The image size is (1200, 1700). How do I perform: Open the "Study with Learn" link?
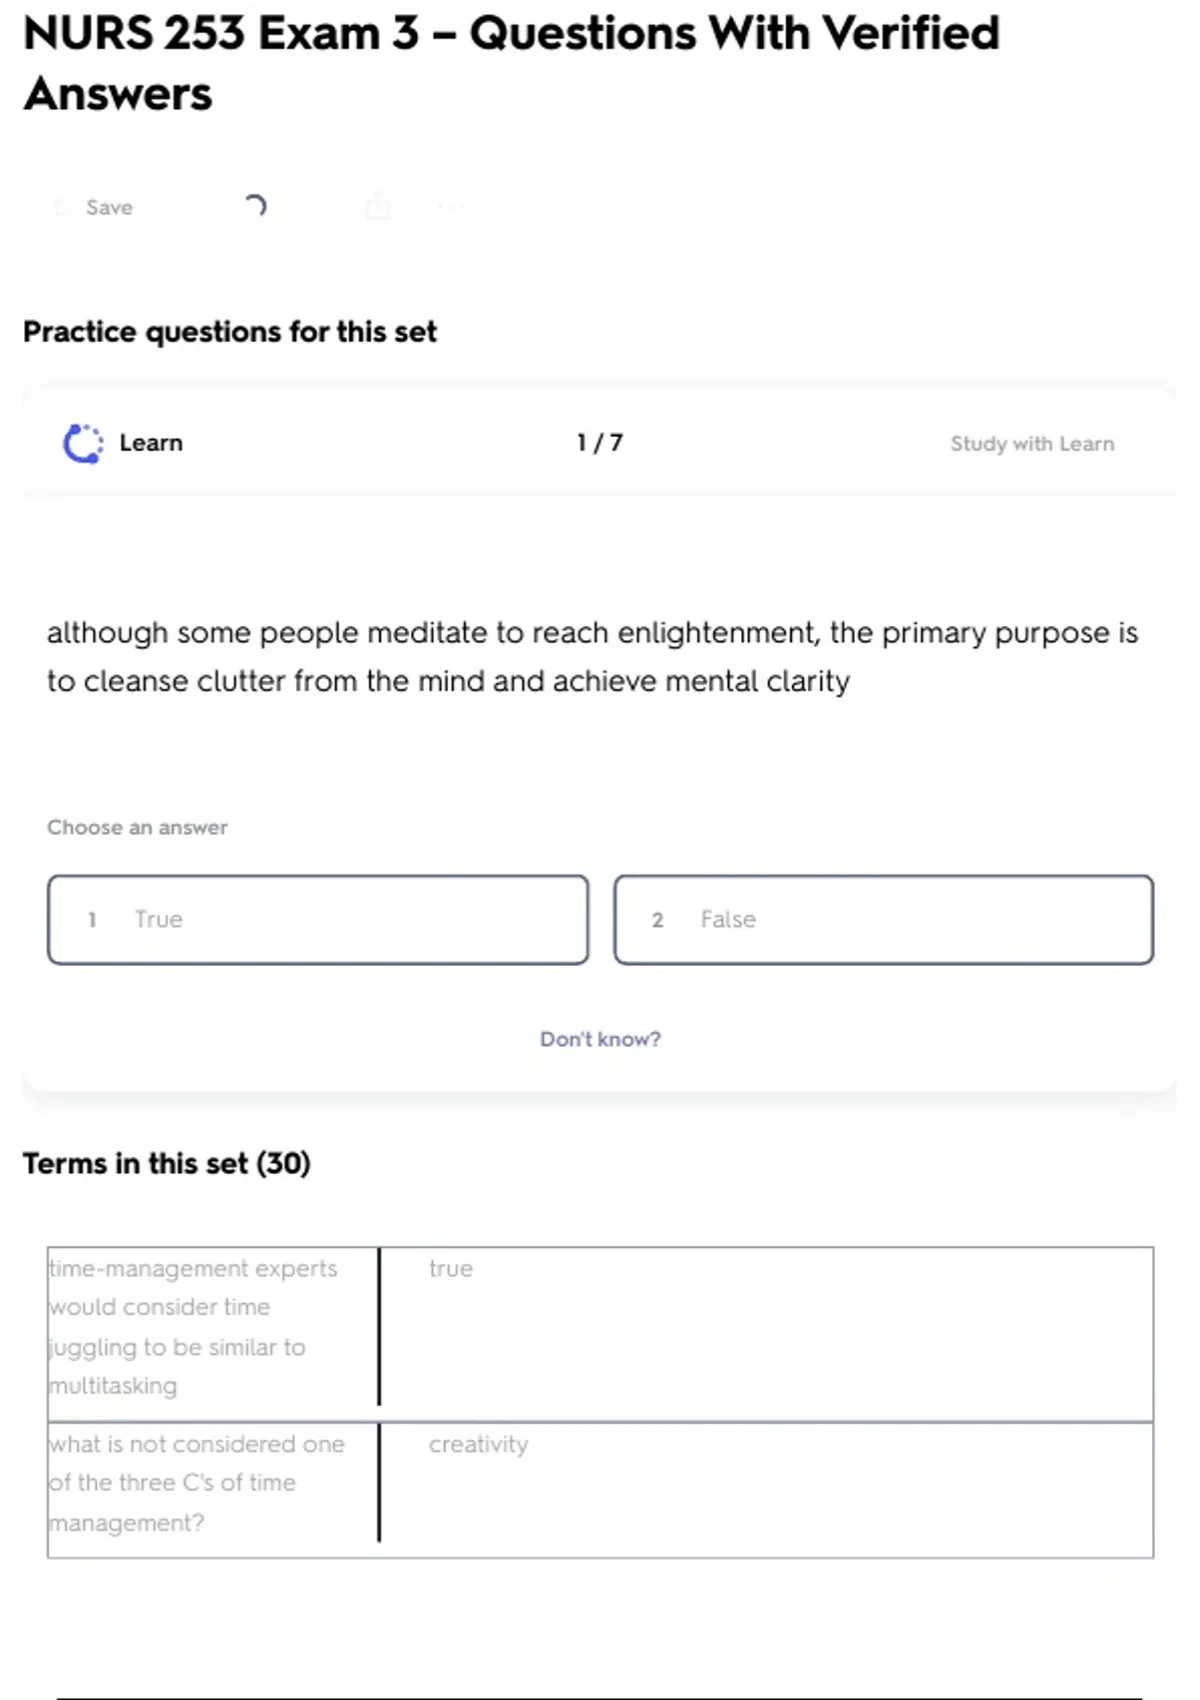(1031, 443)
